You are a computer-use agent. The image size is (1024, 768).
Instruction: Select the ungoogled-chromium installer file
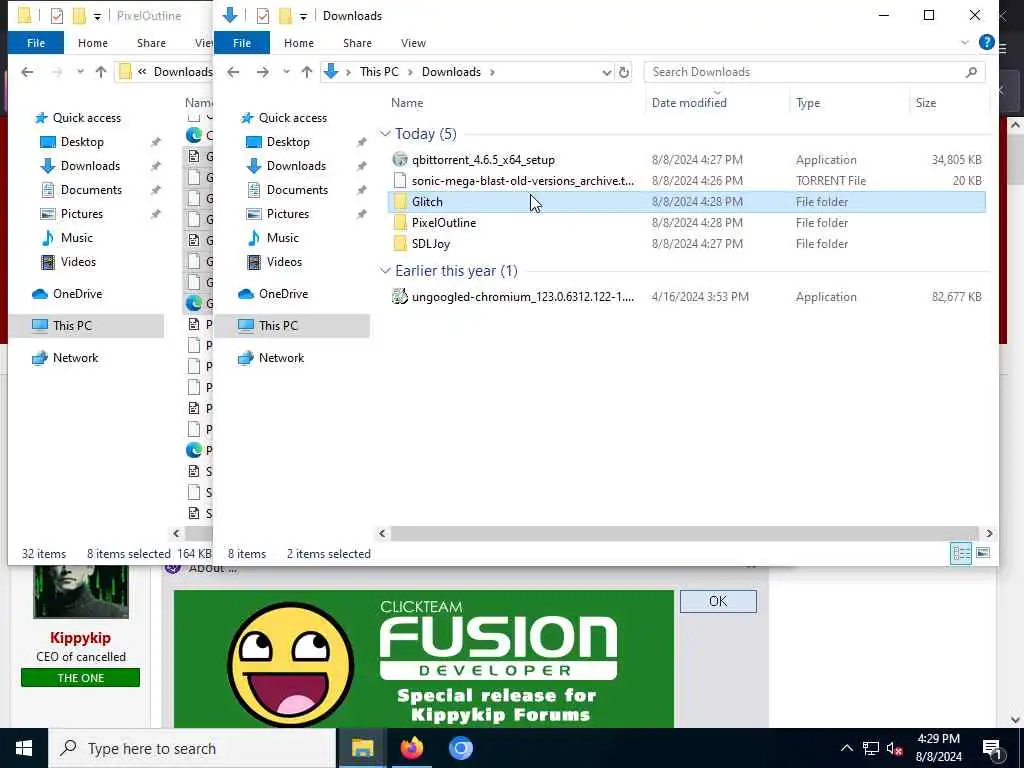pyautogui.click(x=686, y=296)
